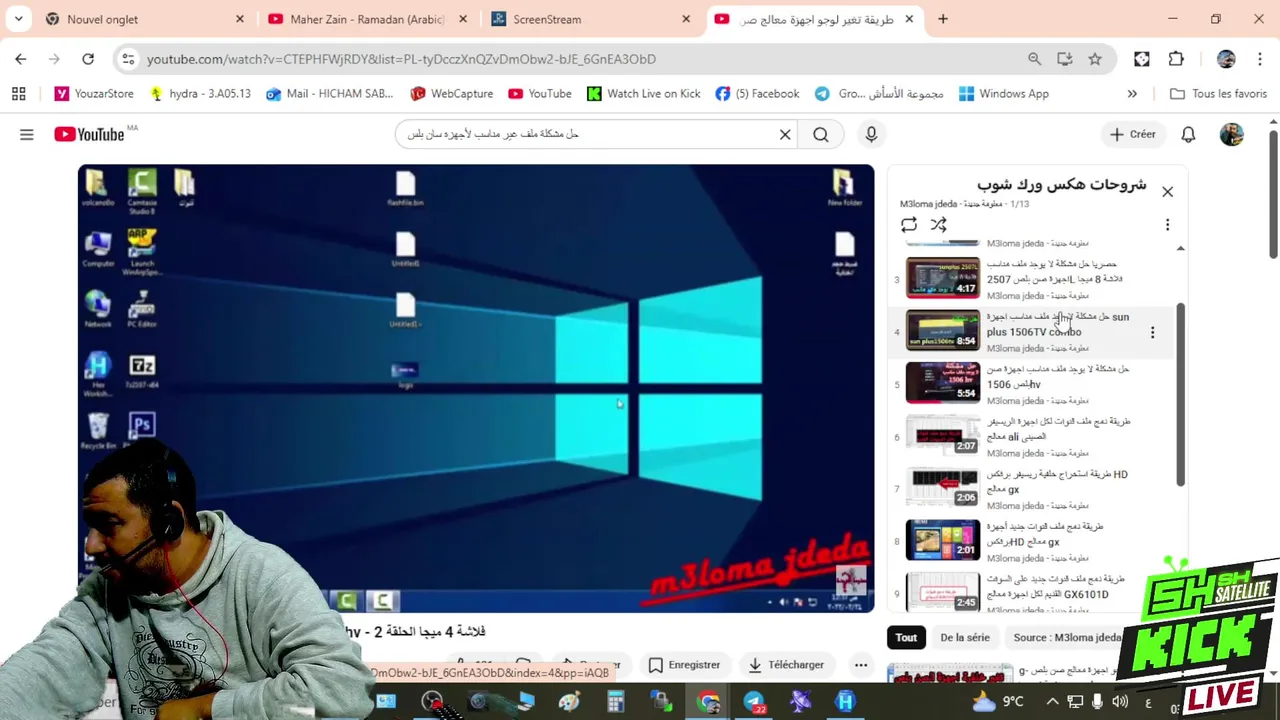Show hidden system tray icons
This screenshot has height=720, width=1280.
[1052, 701]
